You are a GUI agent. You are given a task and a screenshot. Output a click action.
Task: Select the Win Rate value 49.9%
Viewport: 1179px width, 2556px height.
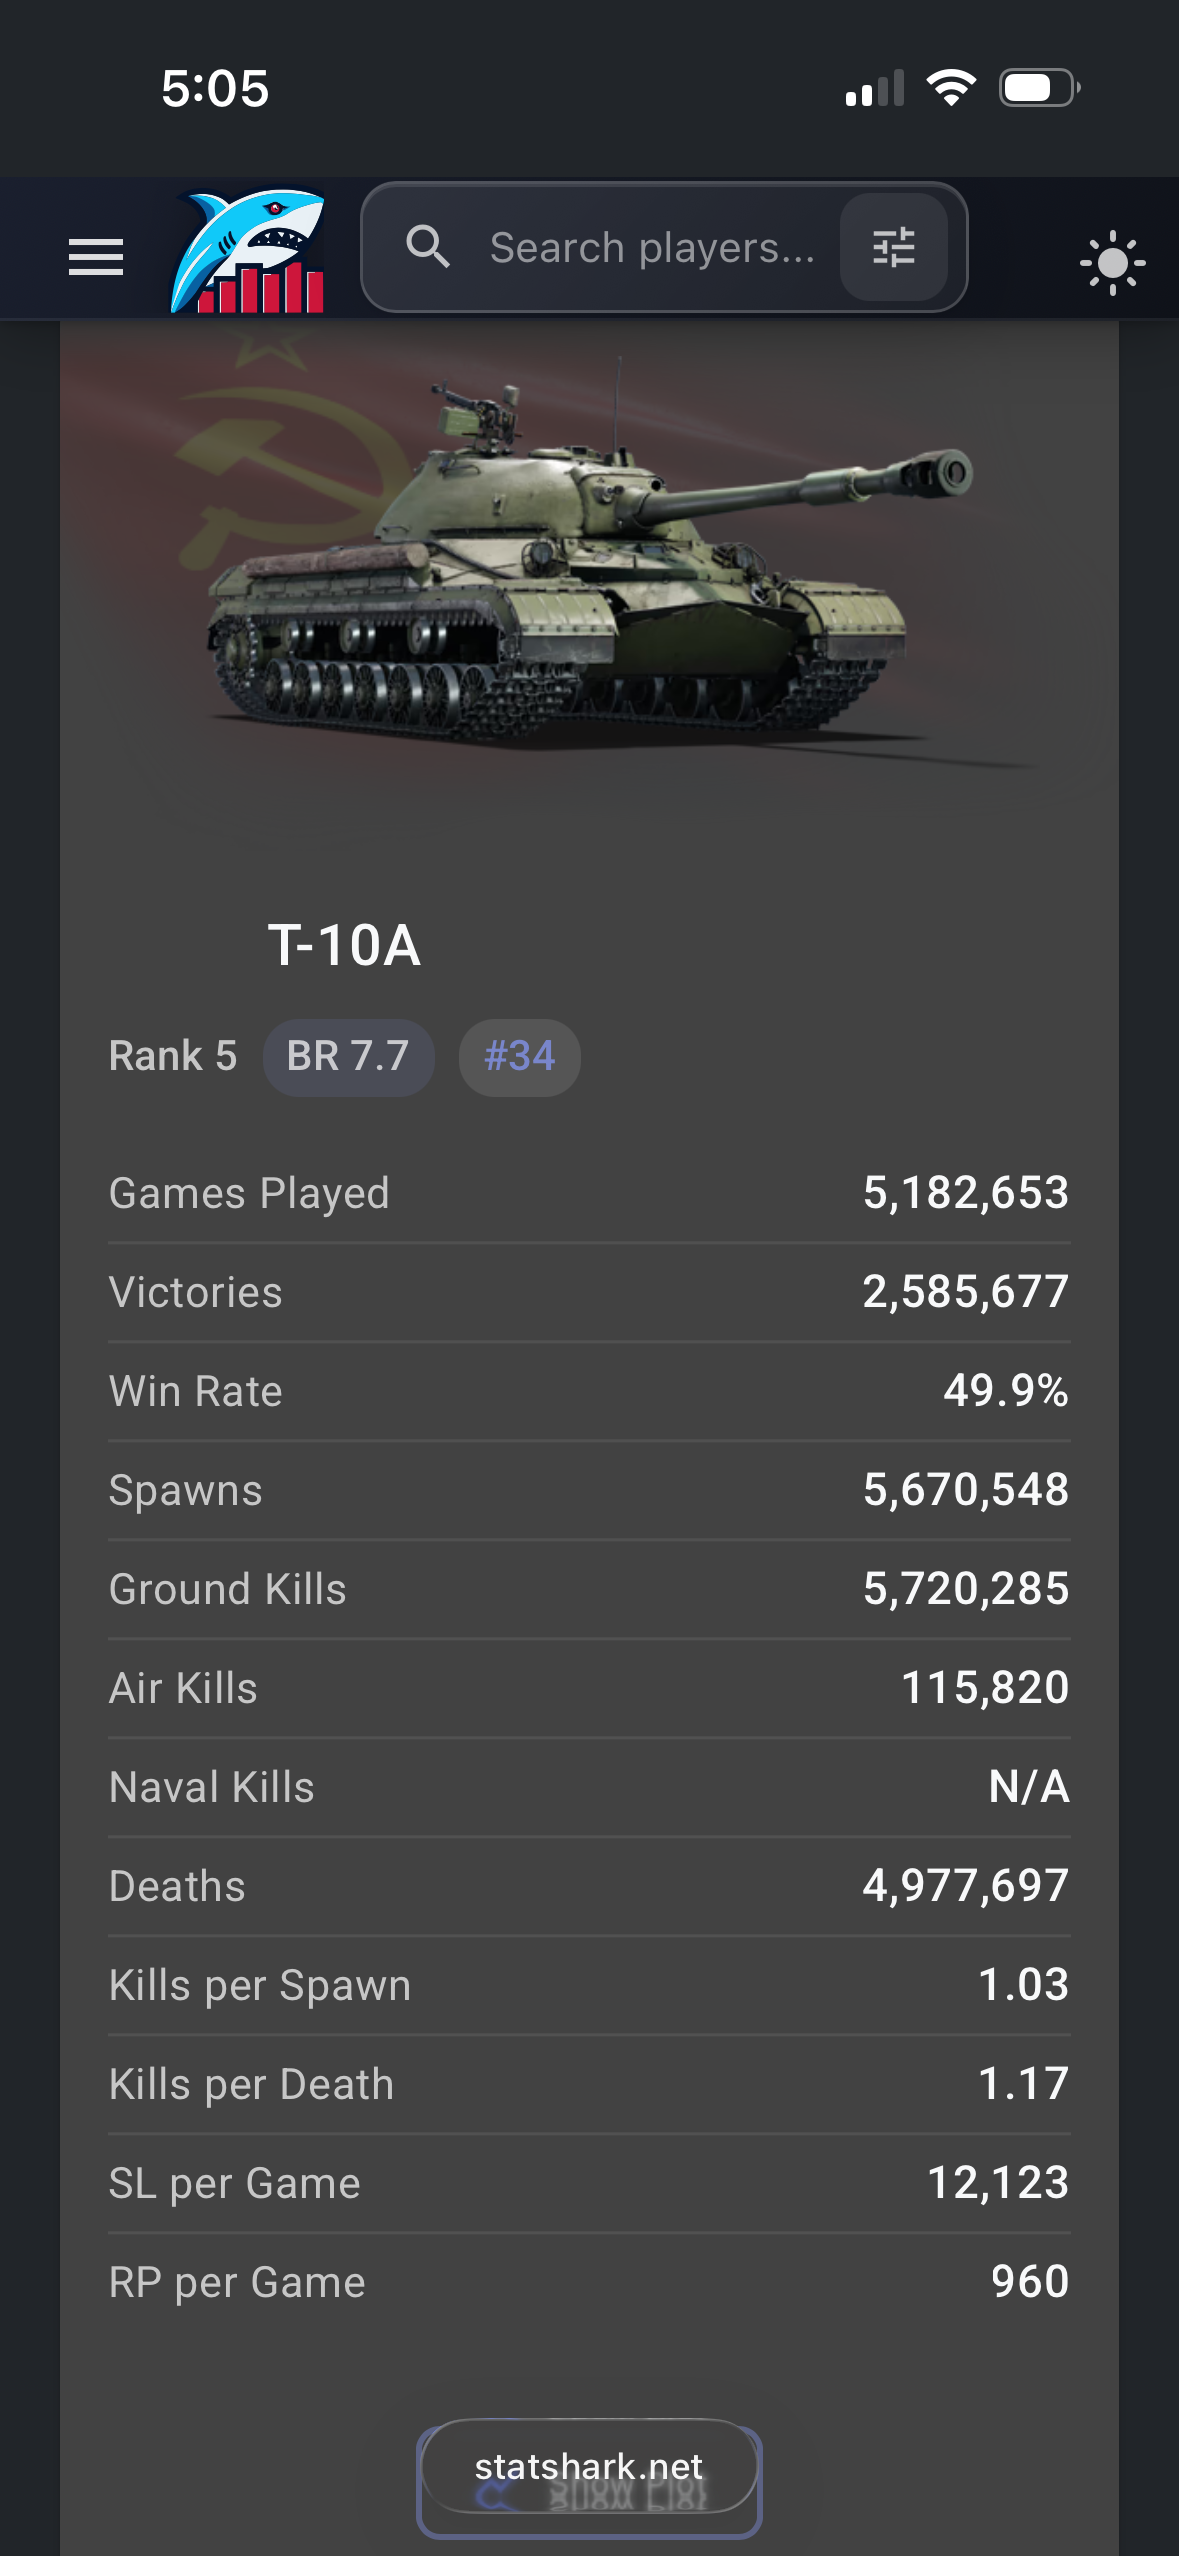pos(1005,1391)
